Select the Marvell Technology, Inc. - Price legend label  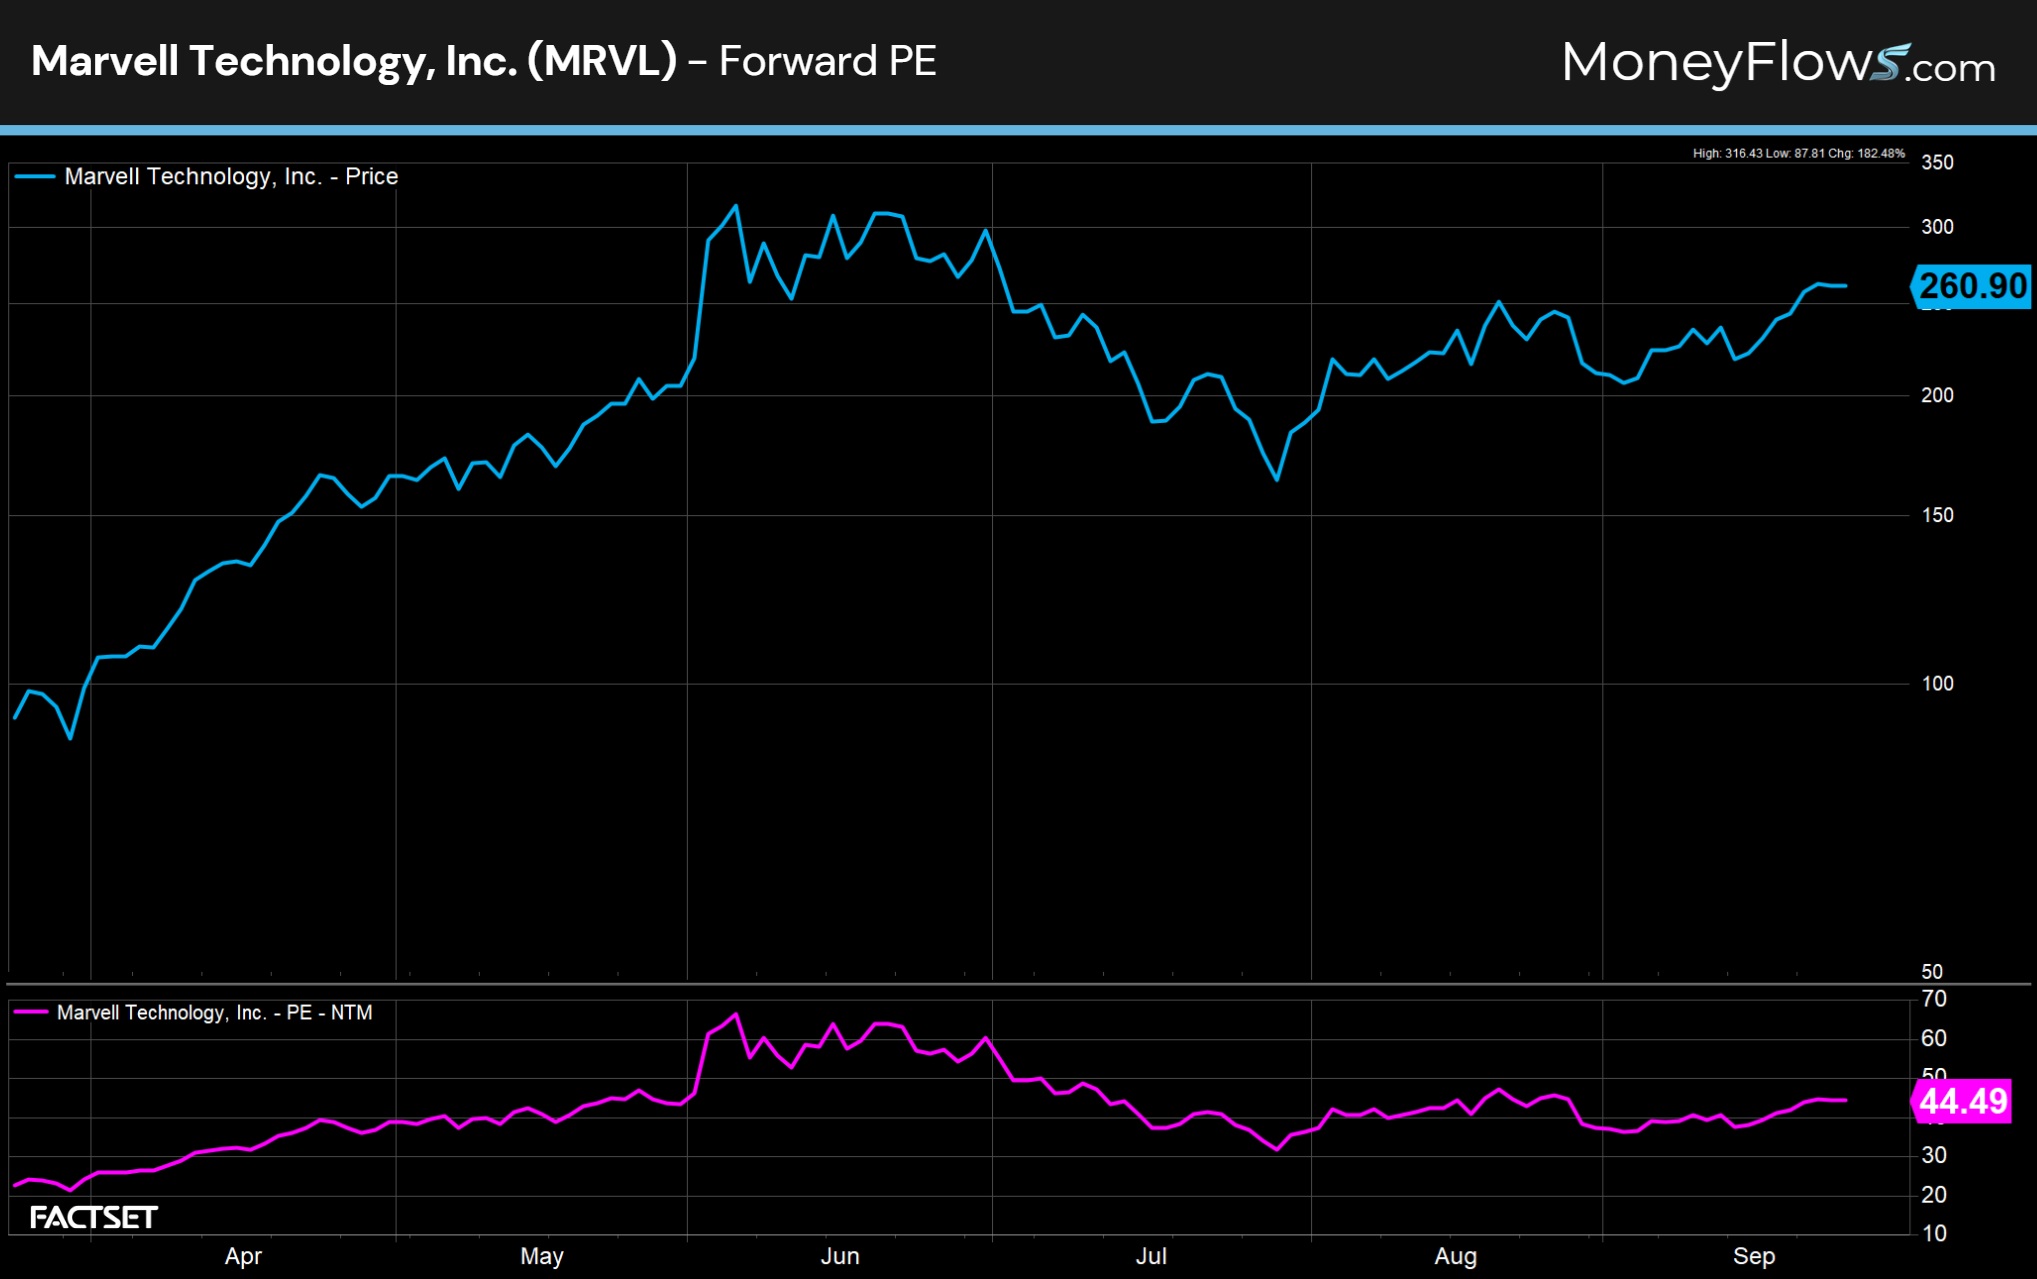(231, 177)
